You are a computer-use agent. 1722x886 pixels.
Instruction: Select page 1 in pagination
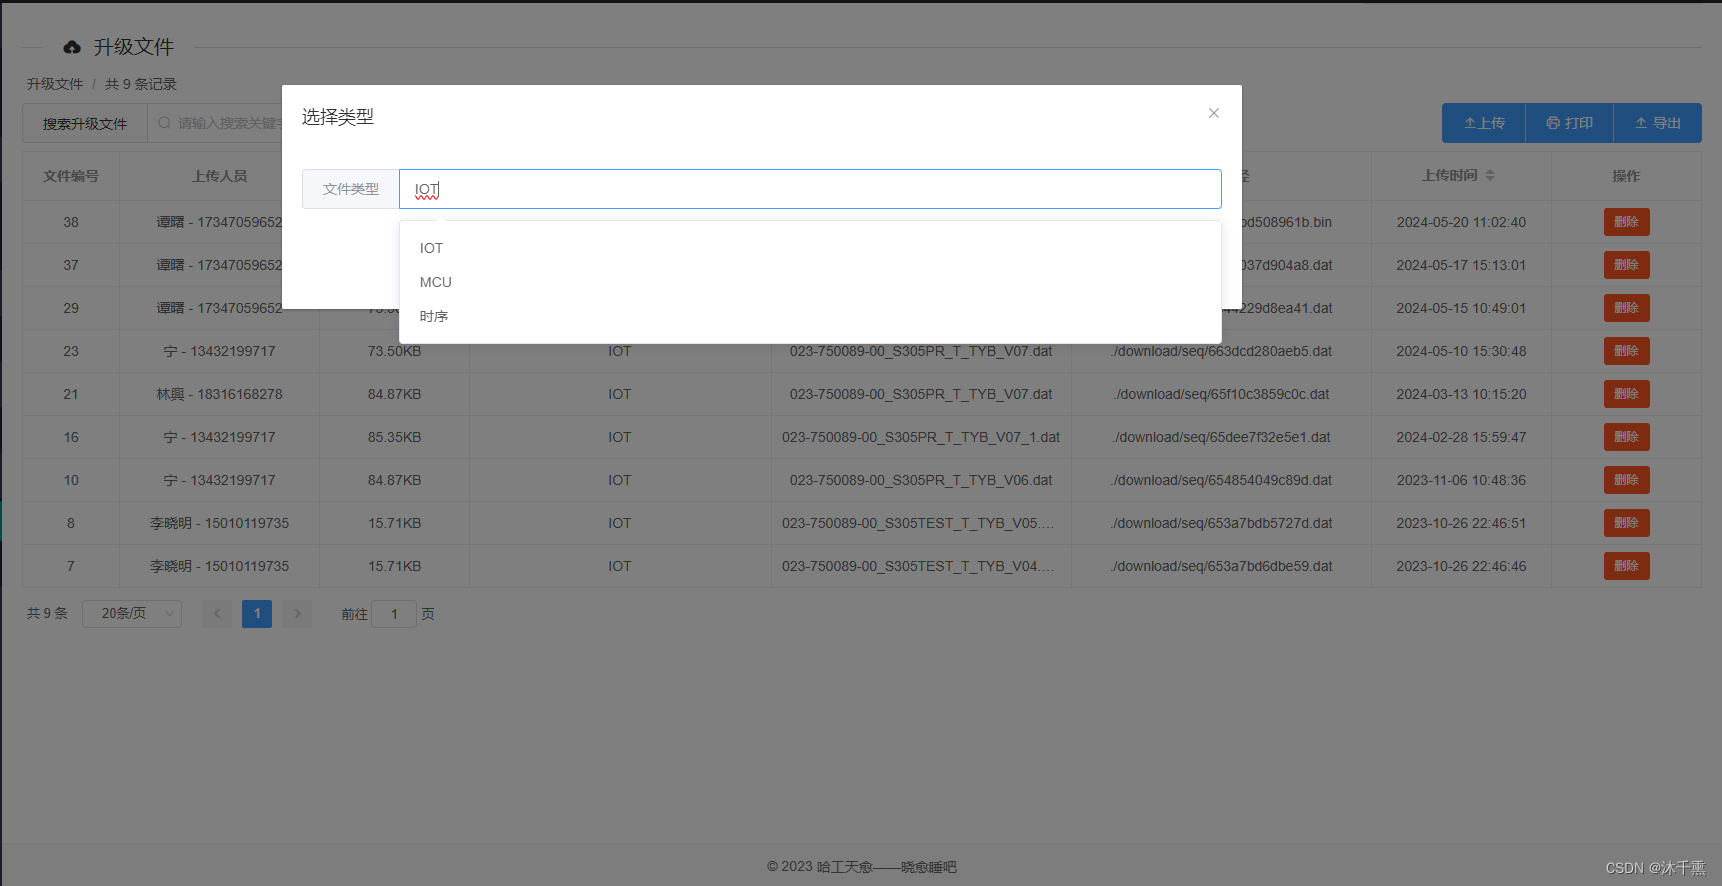click(x=257, y=613)
